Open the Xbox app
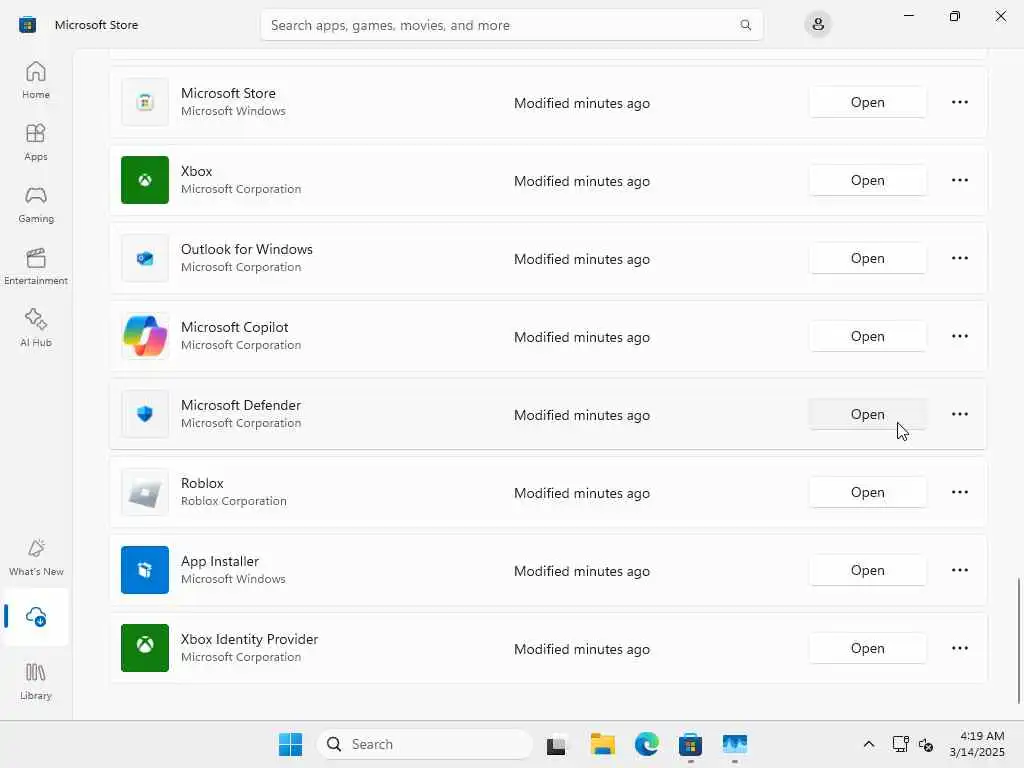The image size is (1024, 768). (x=867, y=180)
